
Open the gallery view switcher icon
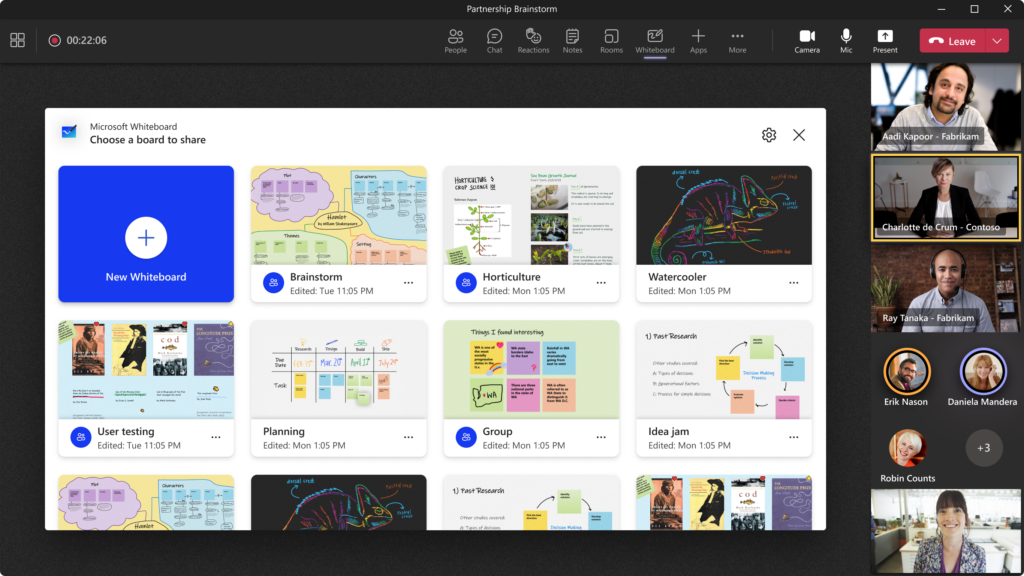point(16,40)
